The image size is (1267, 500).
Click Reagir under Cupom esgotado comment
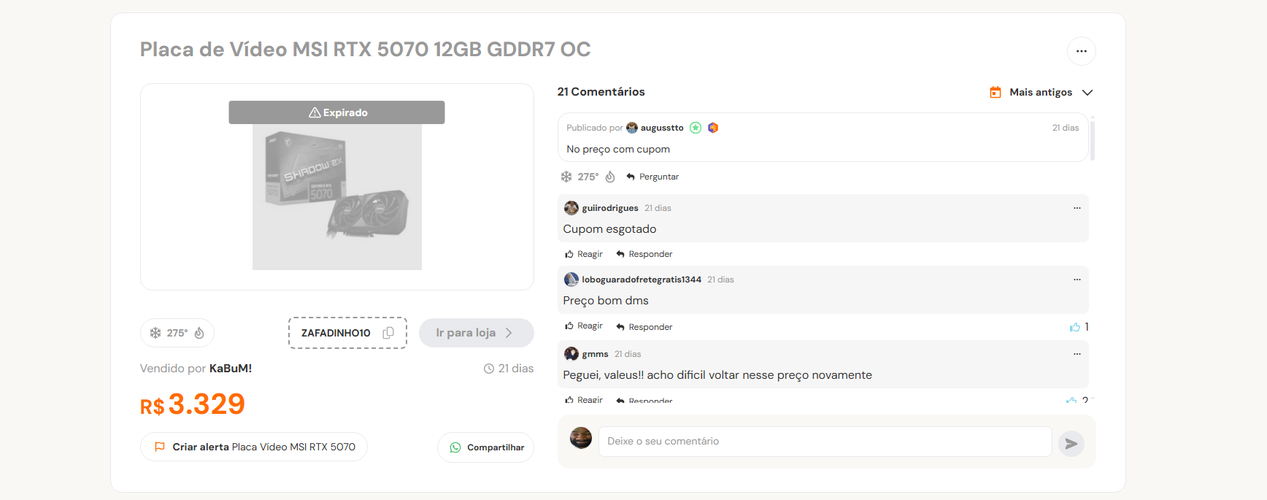point(584,254)
